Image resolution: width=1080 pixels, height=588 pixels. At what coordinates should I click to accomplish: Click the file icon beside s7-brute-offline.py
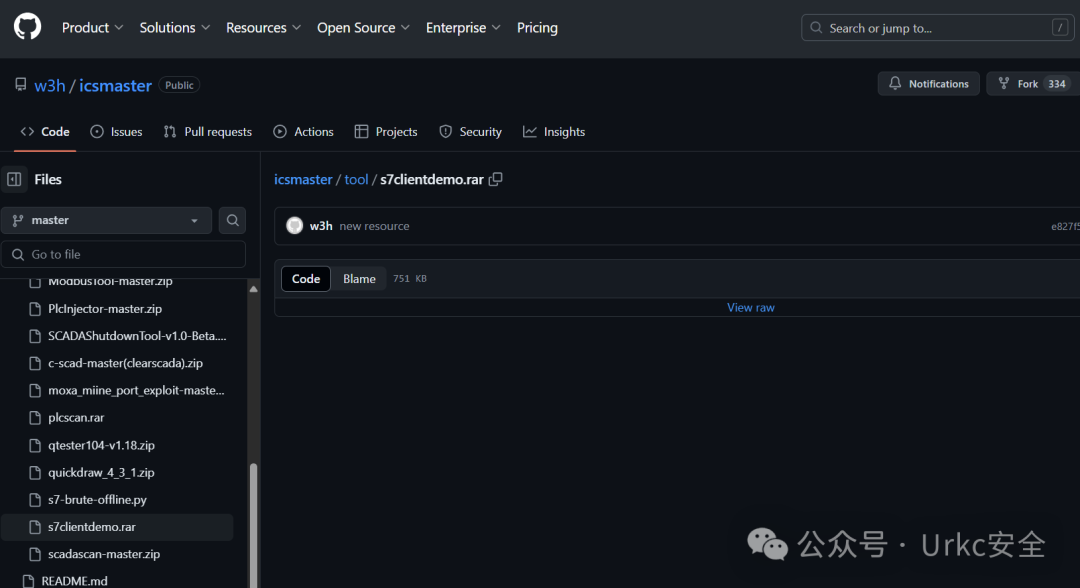click(x=35, y=500)
